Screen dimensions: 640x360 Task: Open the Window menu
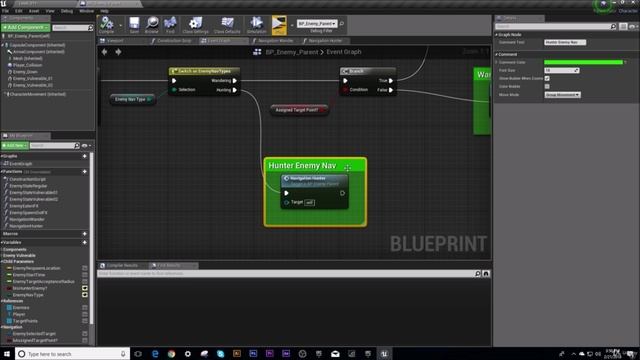point(87,11)
